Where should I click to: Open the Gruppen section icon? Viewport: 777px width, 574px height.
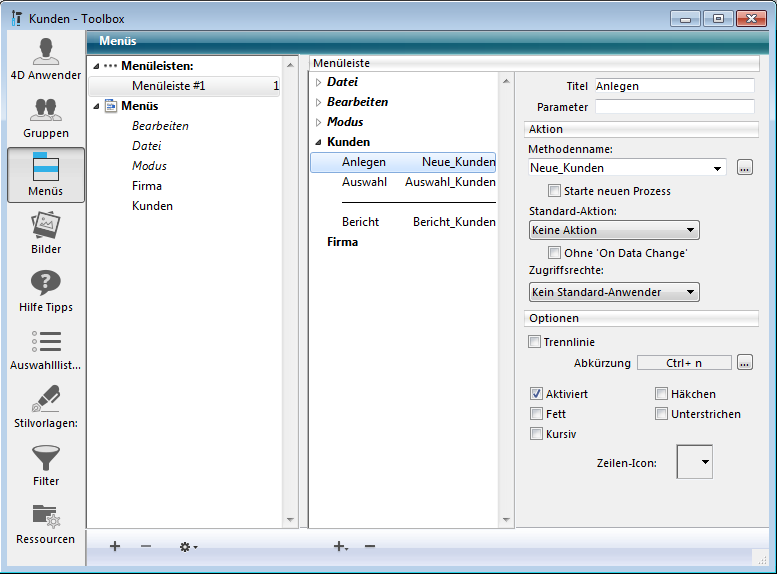(45, 117)
